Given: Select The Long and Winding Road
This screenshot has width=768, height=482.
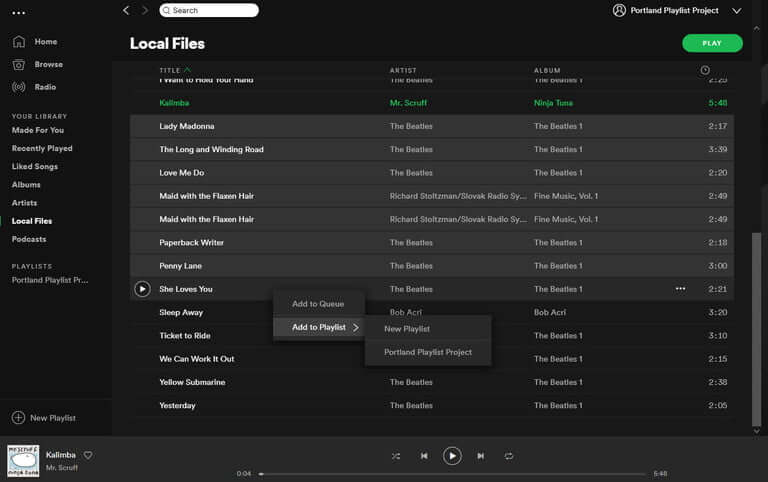Looking at the screenshot, I should [432, 149].
